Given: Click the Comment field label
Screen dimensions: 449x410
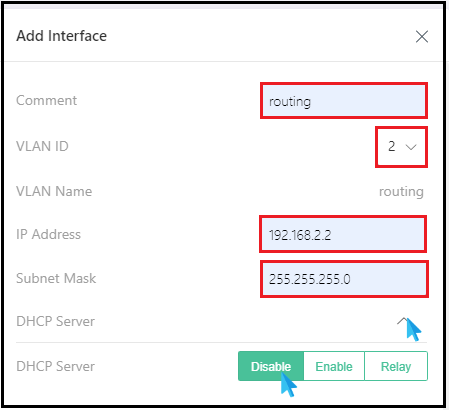Looking at the screenshot, I should click(x=46, y=100).
